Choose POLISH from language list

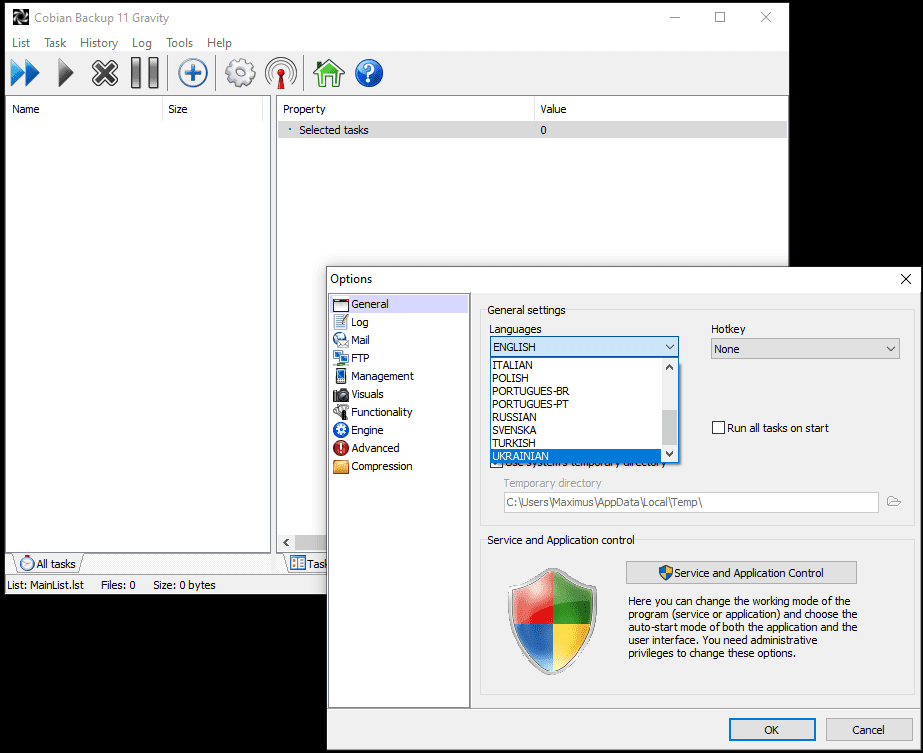tap(576, 378)
